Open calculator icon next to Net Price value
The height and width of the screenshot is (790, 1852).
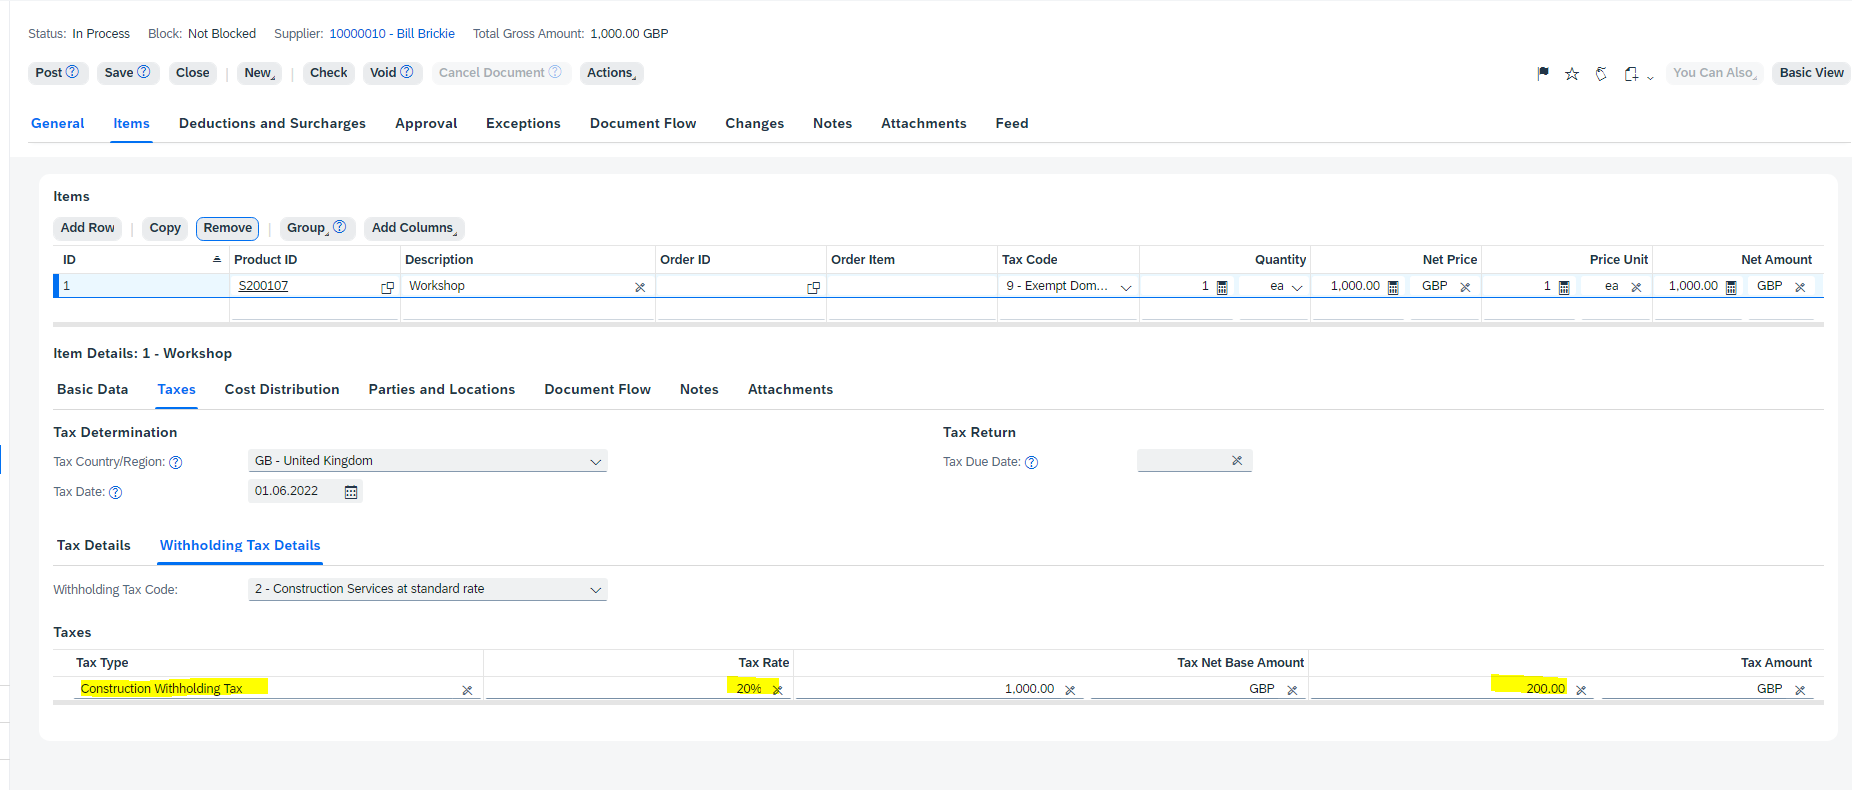click(x=1393, y=287)
